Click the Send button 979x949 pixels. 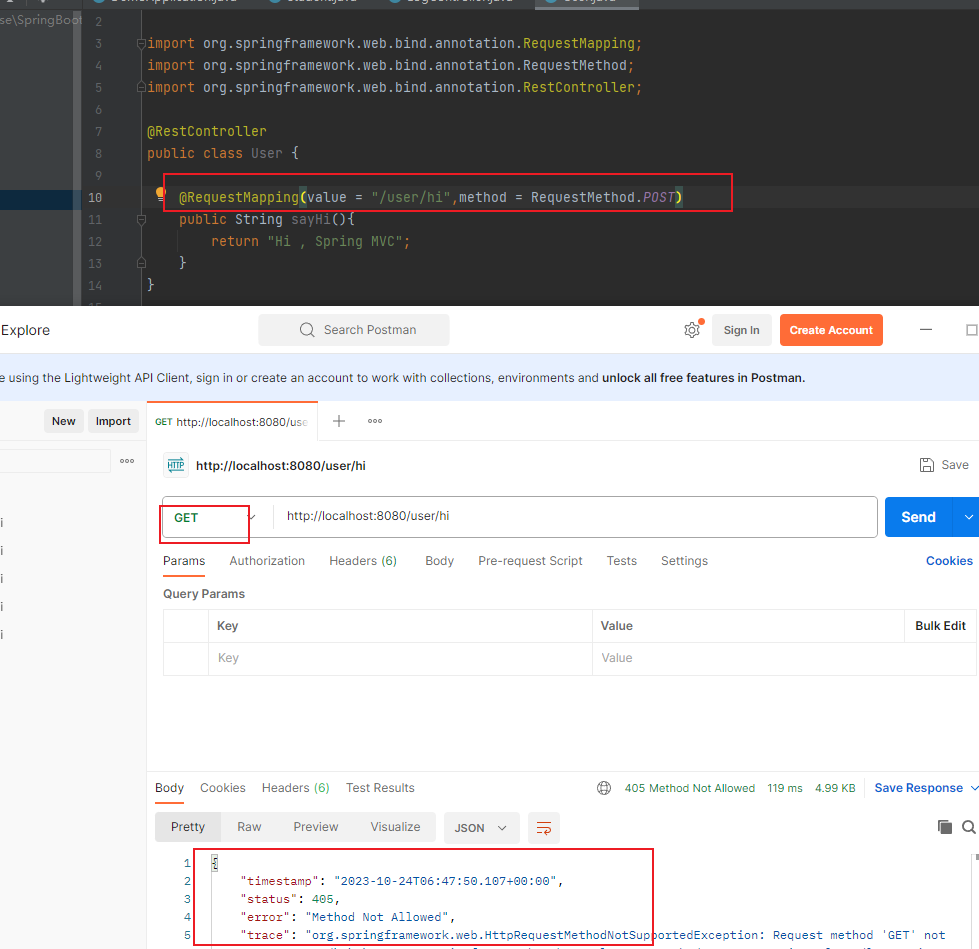(x=918, y=517)
